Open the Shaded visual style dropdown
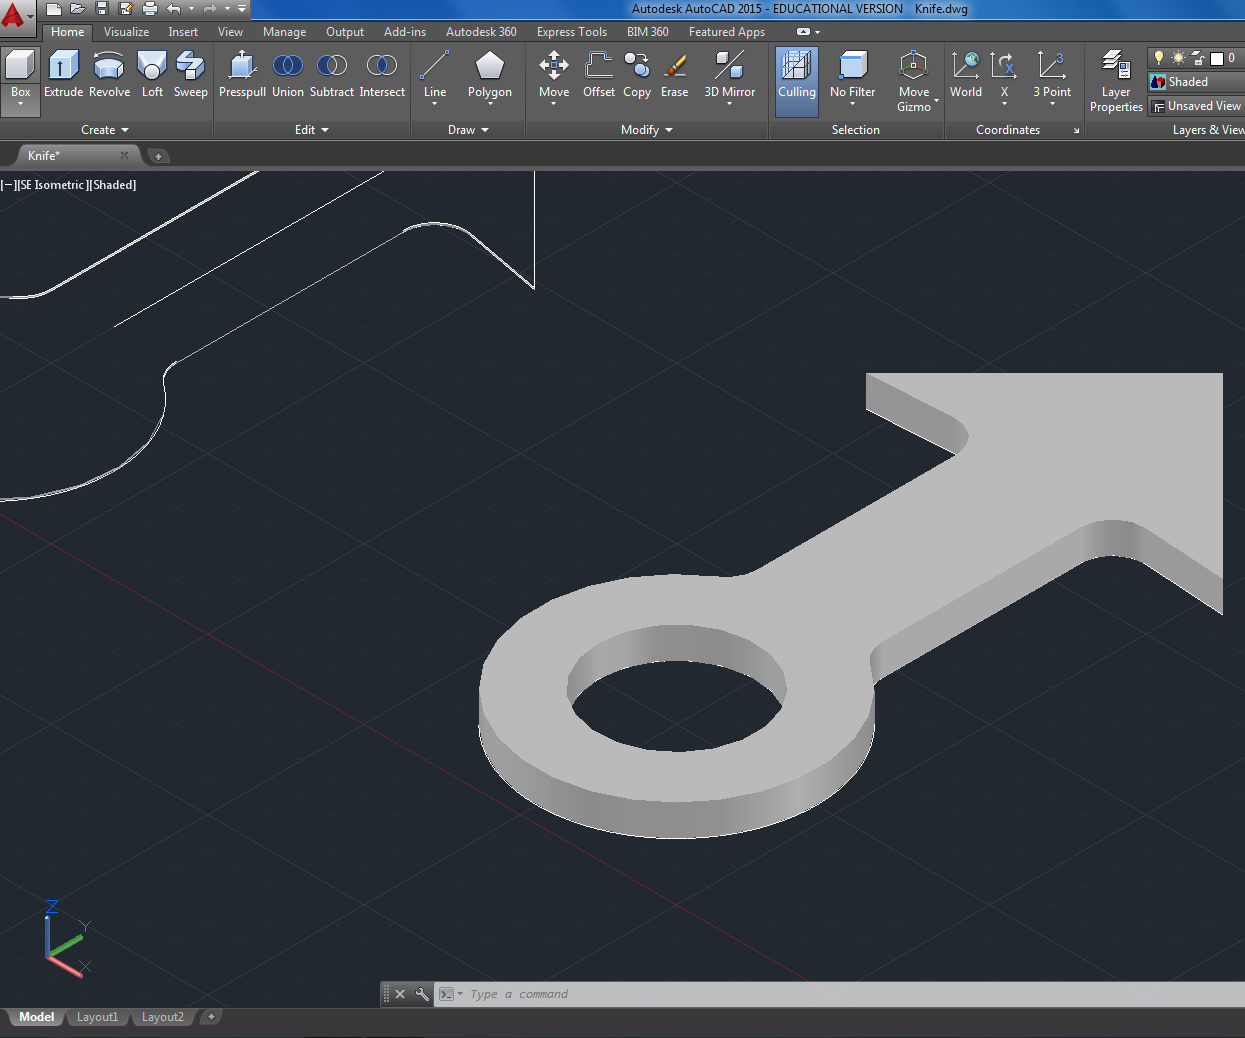The width and height of the screenshot is (1245, 1038). (x=1195, y=82)
